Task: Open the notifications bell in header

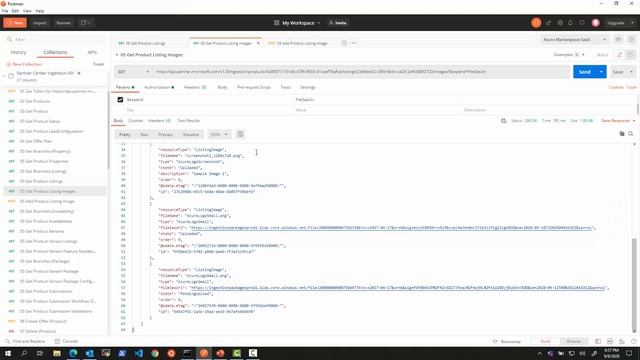Action: click(571, 23)
